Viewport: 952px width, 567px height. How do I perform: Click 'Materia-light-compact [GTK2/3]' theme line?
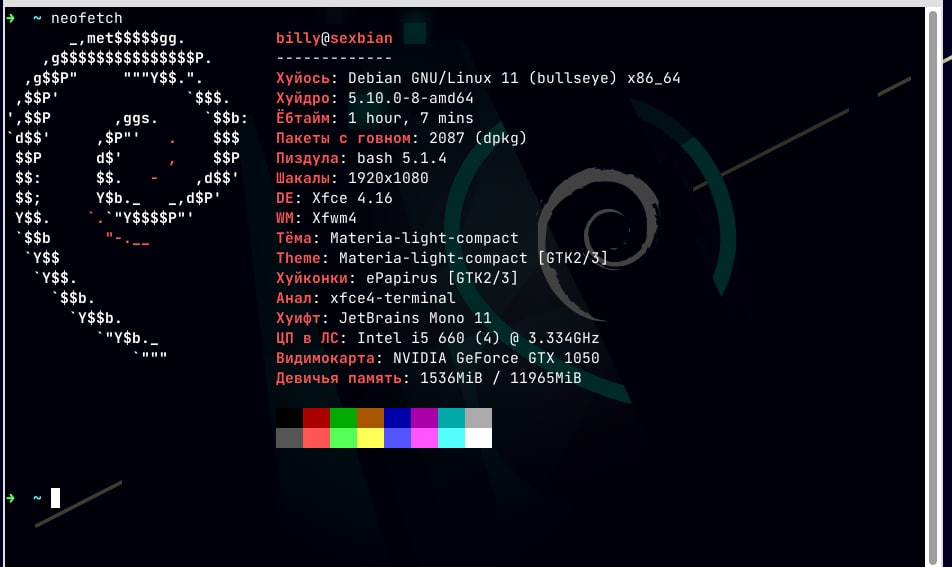tap(474, 258)
